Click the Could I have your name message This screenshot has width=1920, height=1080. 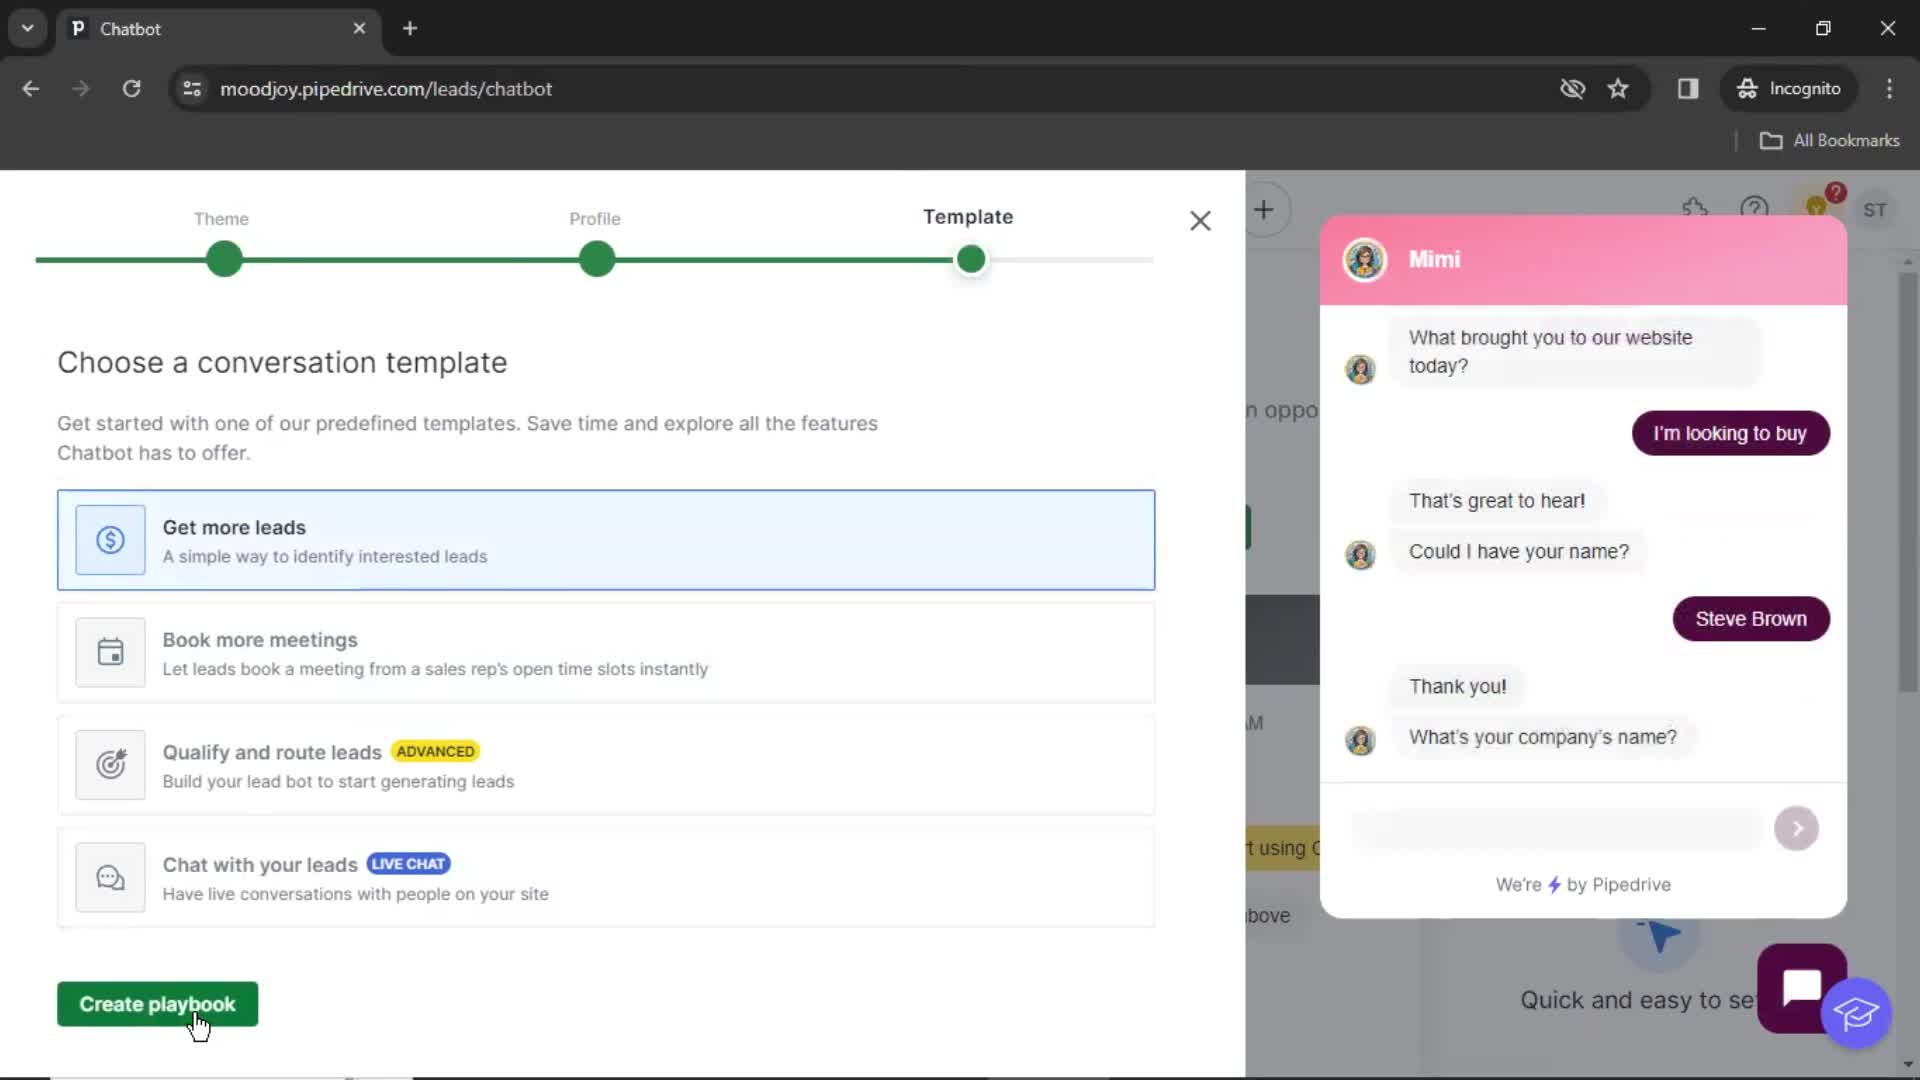coord(1518,552)
